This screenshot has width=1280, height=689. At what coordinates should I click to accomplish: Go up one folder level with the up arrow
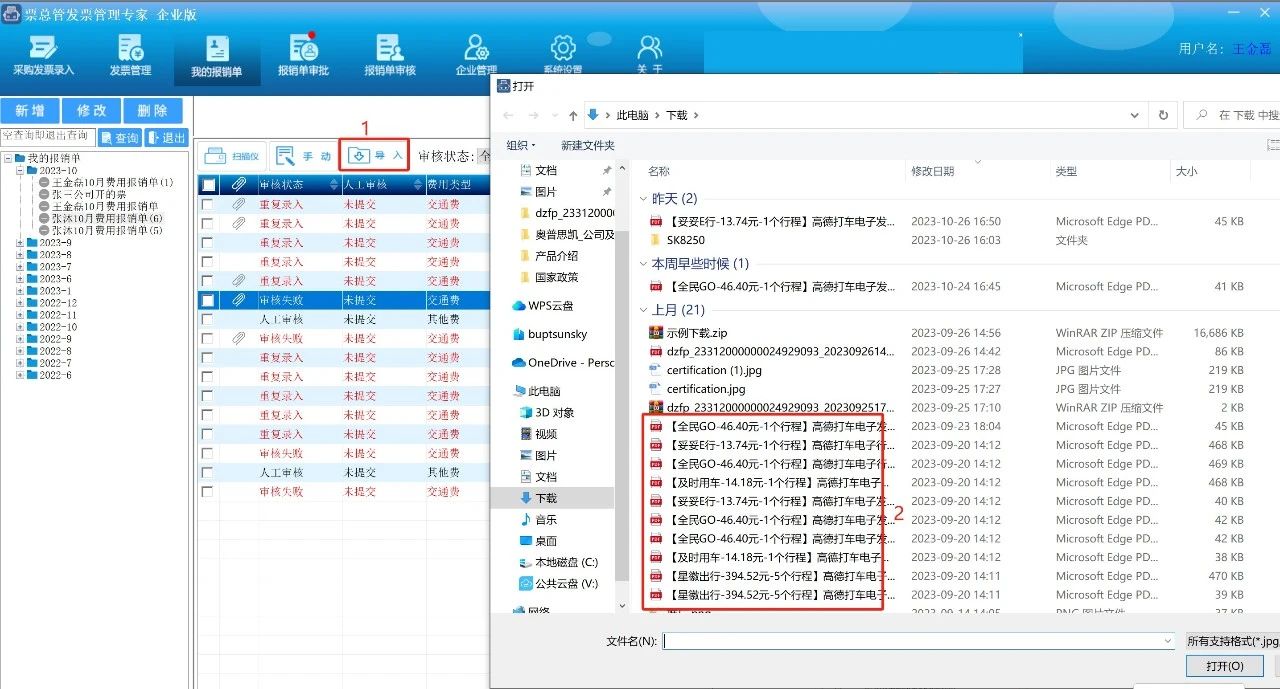[572, 115]
